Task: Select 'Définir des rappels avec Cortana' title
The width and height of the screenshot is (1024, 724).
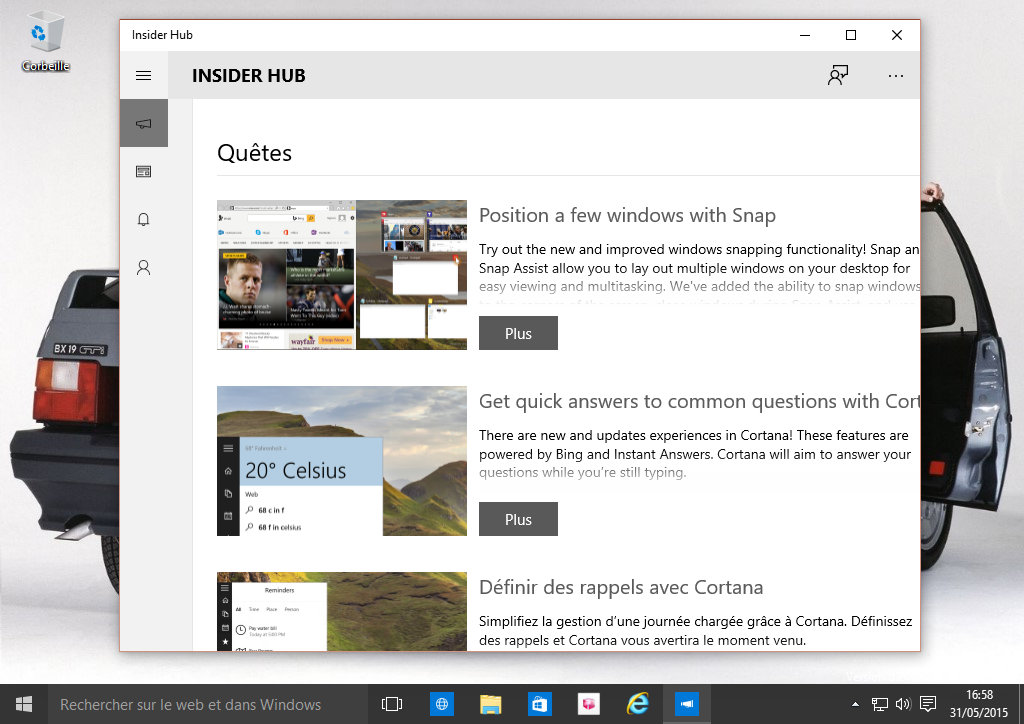Action: click(x=621, y=588)
